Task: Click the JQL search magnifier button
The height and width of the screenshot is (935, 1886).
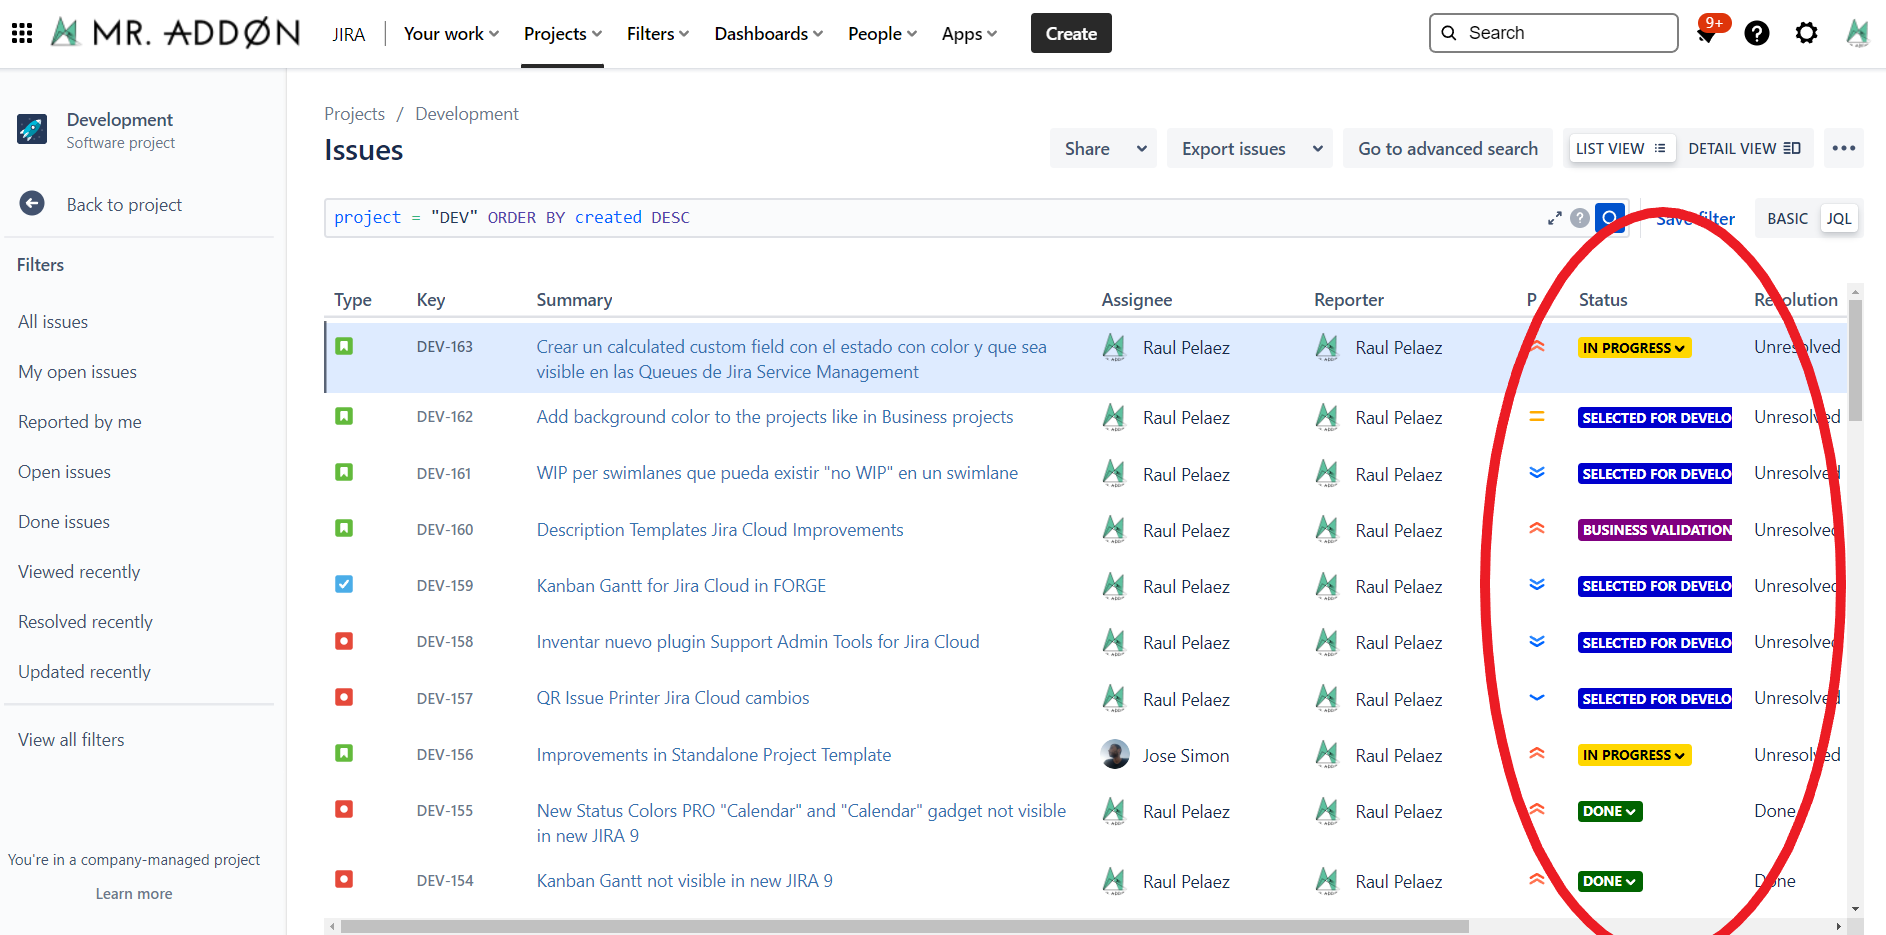Action: pyautogui.click(x=1609, y=218)
